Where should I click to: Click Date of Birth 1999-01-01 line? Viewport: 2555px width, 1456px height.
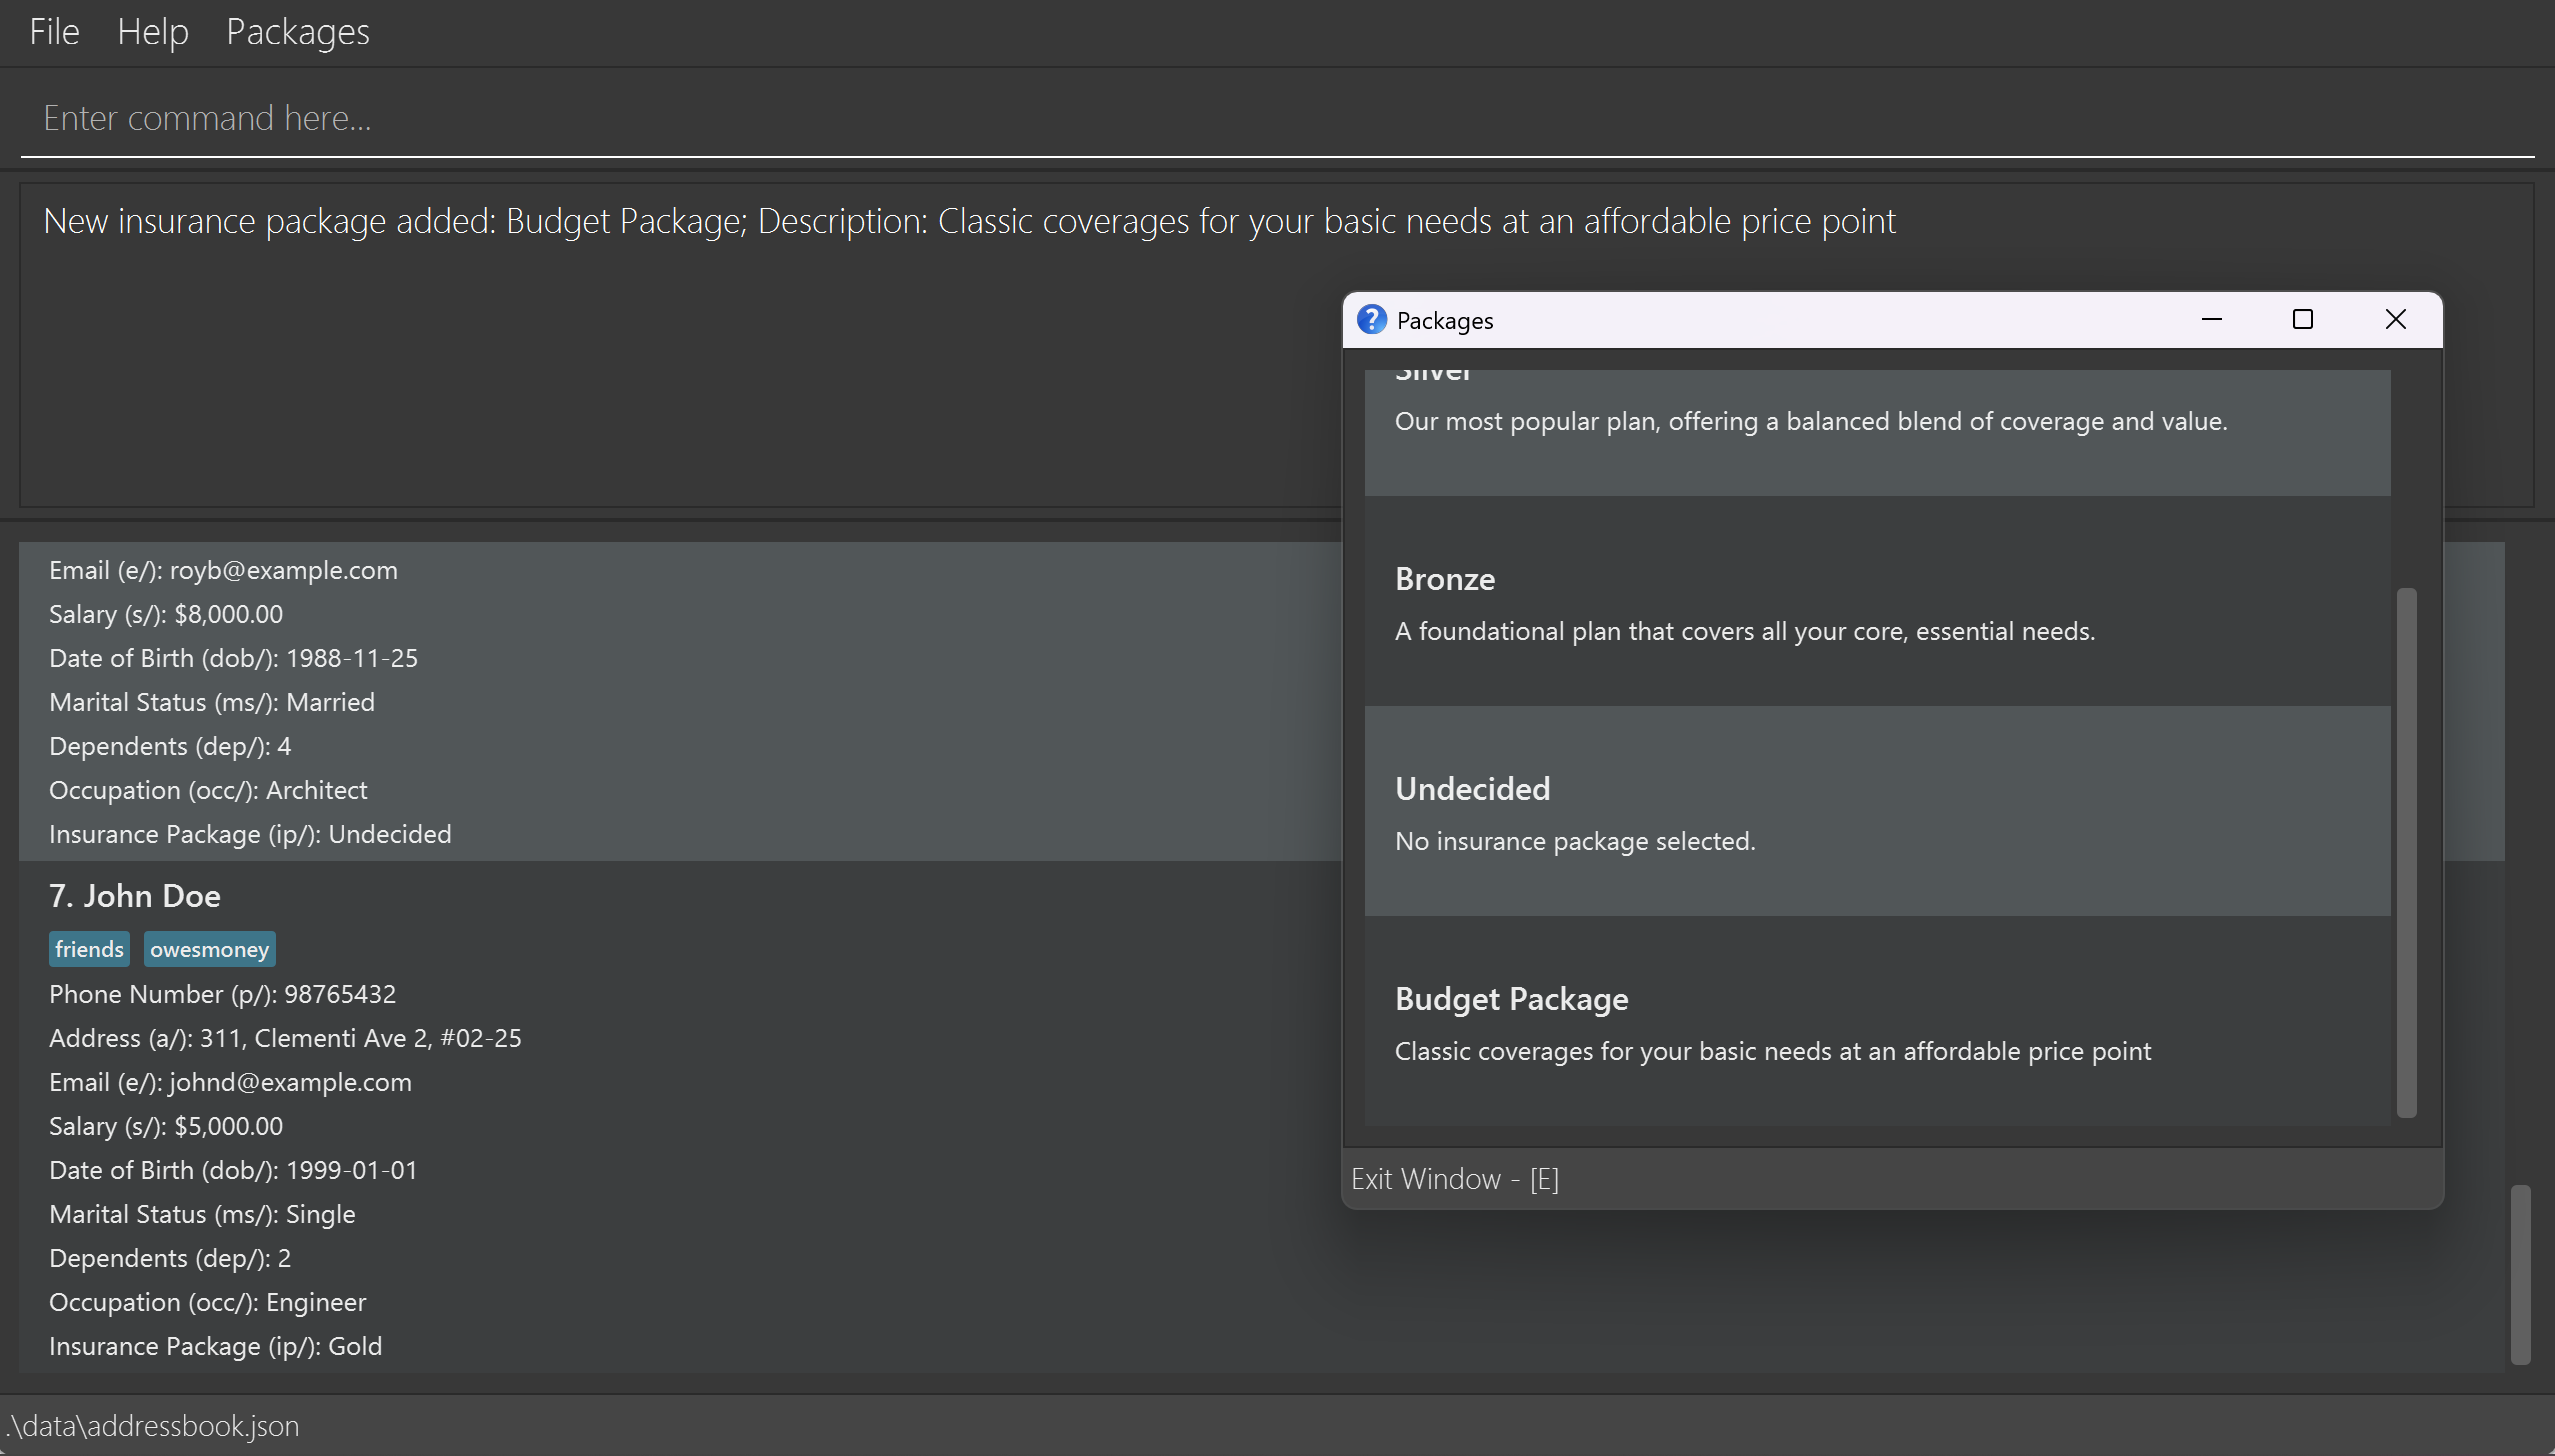pos(233,1170)
